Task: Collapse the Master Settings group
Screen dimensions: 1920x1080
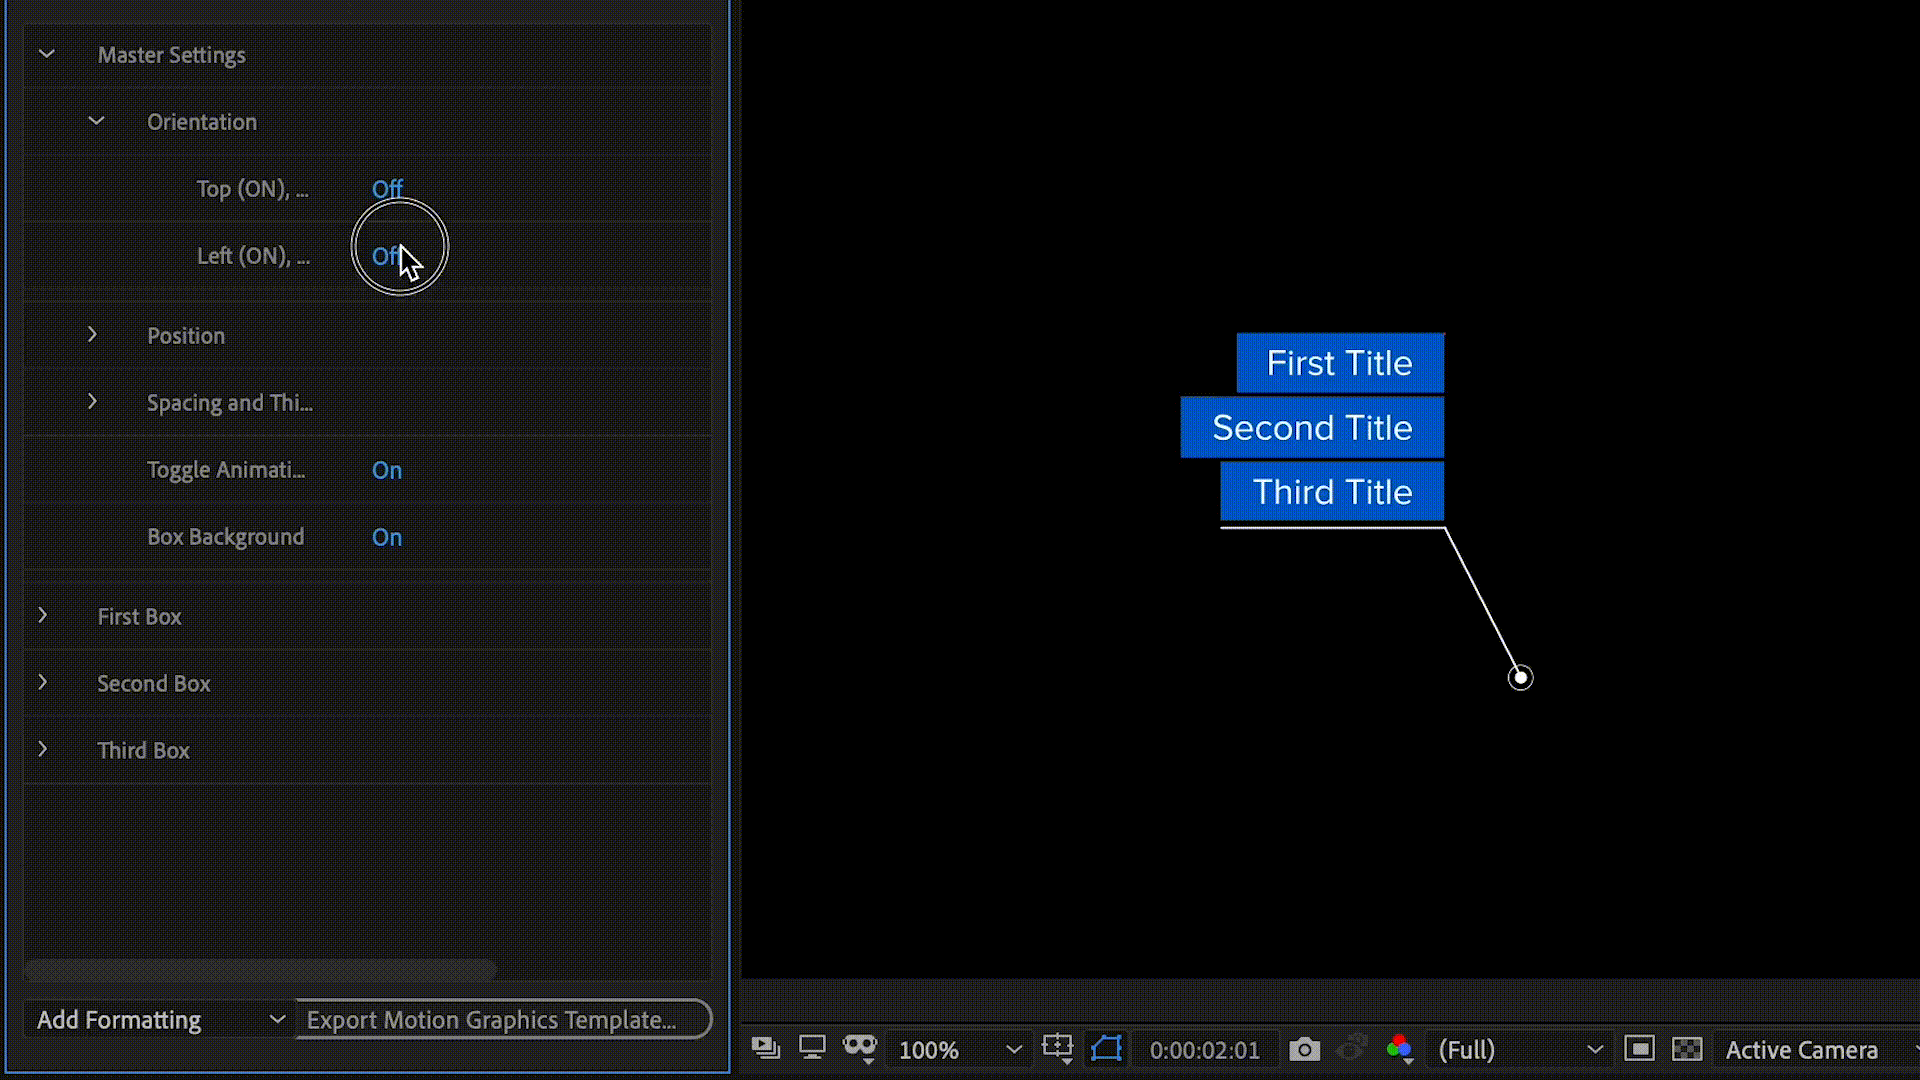Action: tap(46, 55)
